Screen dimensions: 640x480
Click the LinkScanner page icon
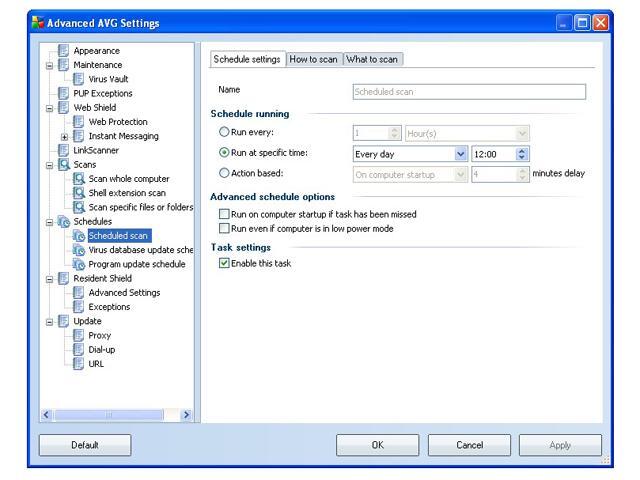click(x=63, y=150)
